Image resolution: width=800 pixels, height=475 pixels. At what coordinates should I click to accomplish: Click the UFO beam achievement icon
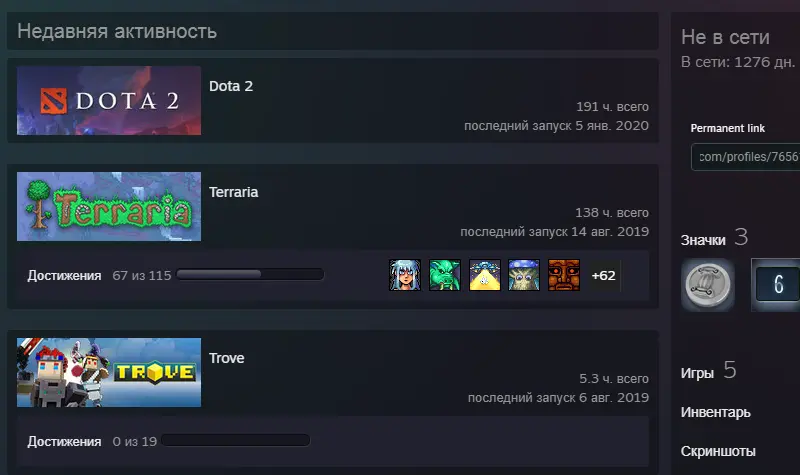[x=484, y=275]
